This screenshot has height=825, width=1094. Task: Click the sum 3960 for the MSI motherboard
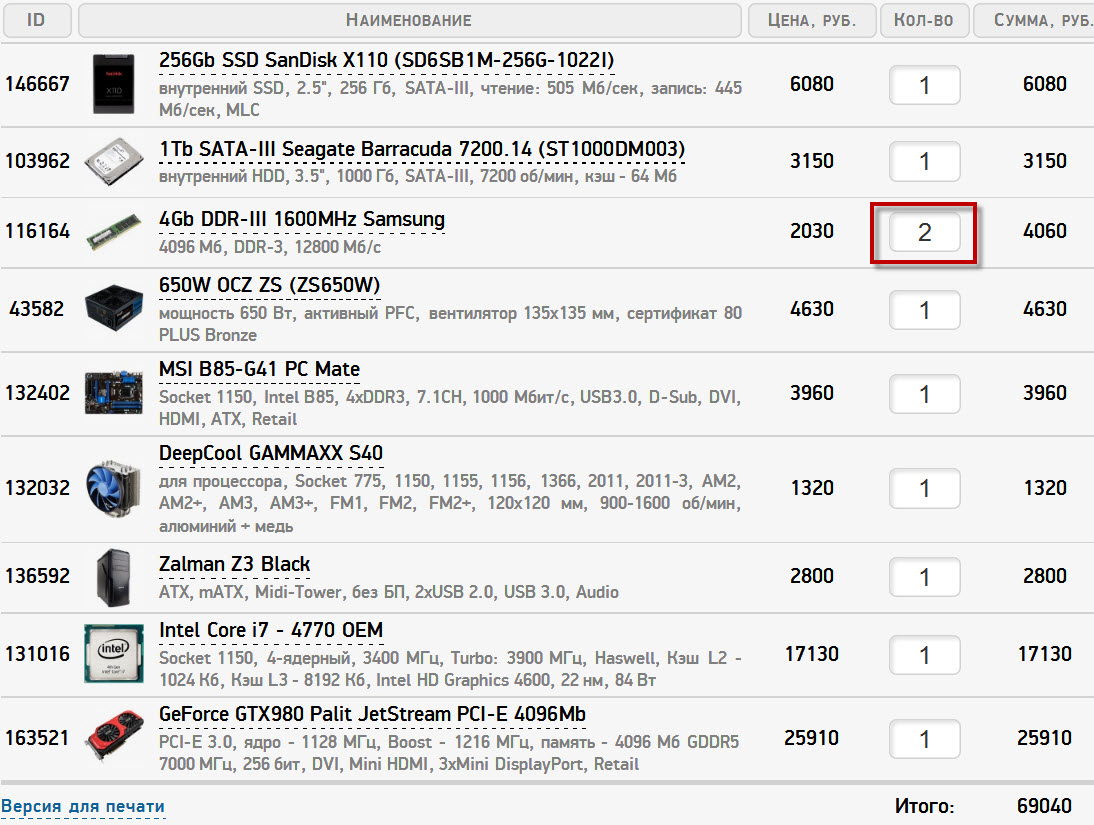point(1044,393)
